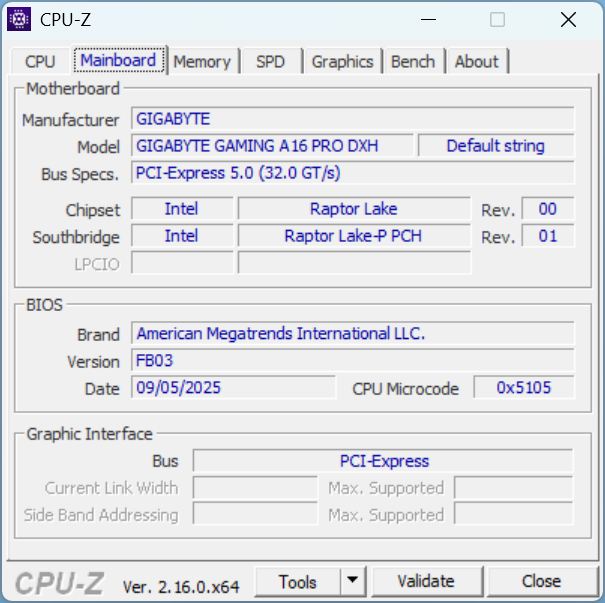Click the BIOS Date field 09/05/2025

pos(233,388)
